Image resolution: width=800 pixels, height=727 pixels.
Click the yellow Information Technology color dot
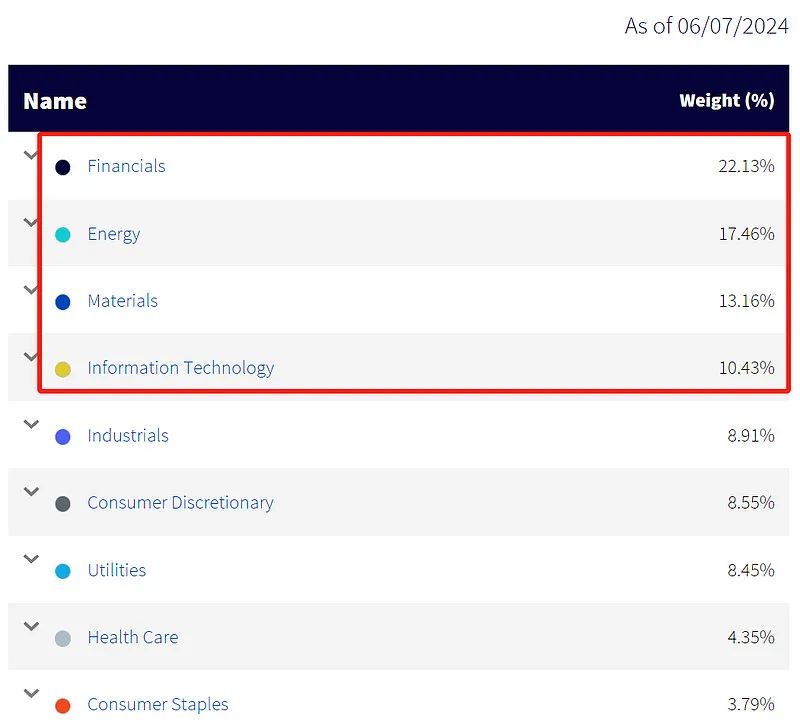63,369
